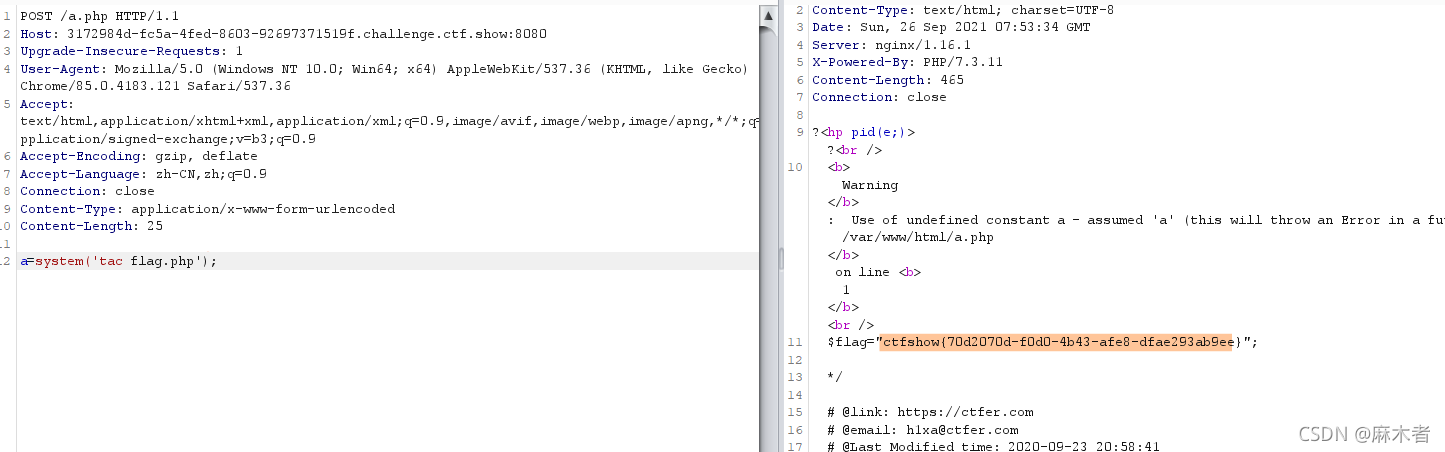Click the request pane scrollbar up arrow
This screenshot has height=452, width=1445.
(x=767, y=15)
